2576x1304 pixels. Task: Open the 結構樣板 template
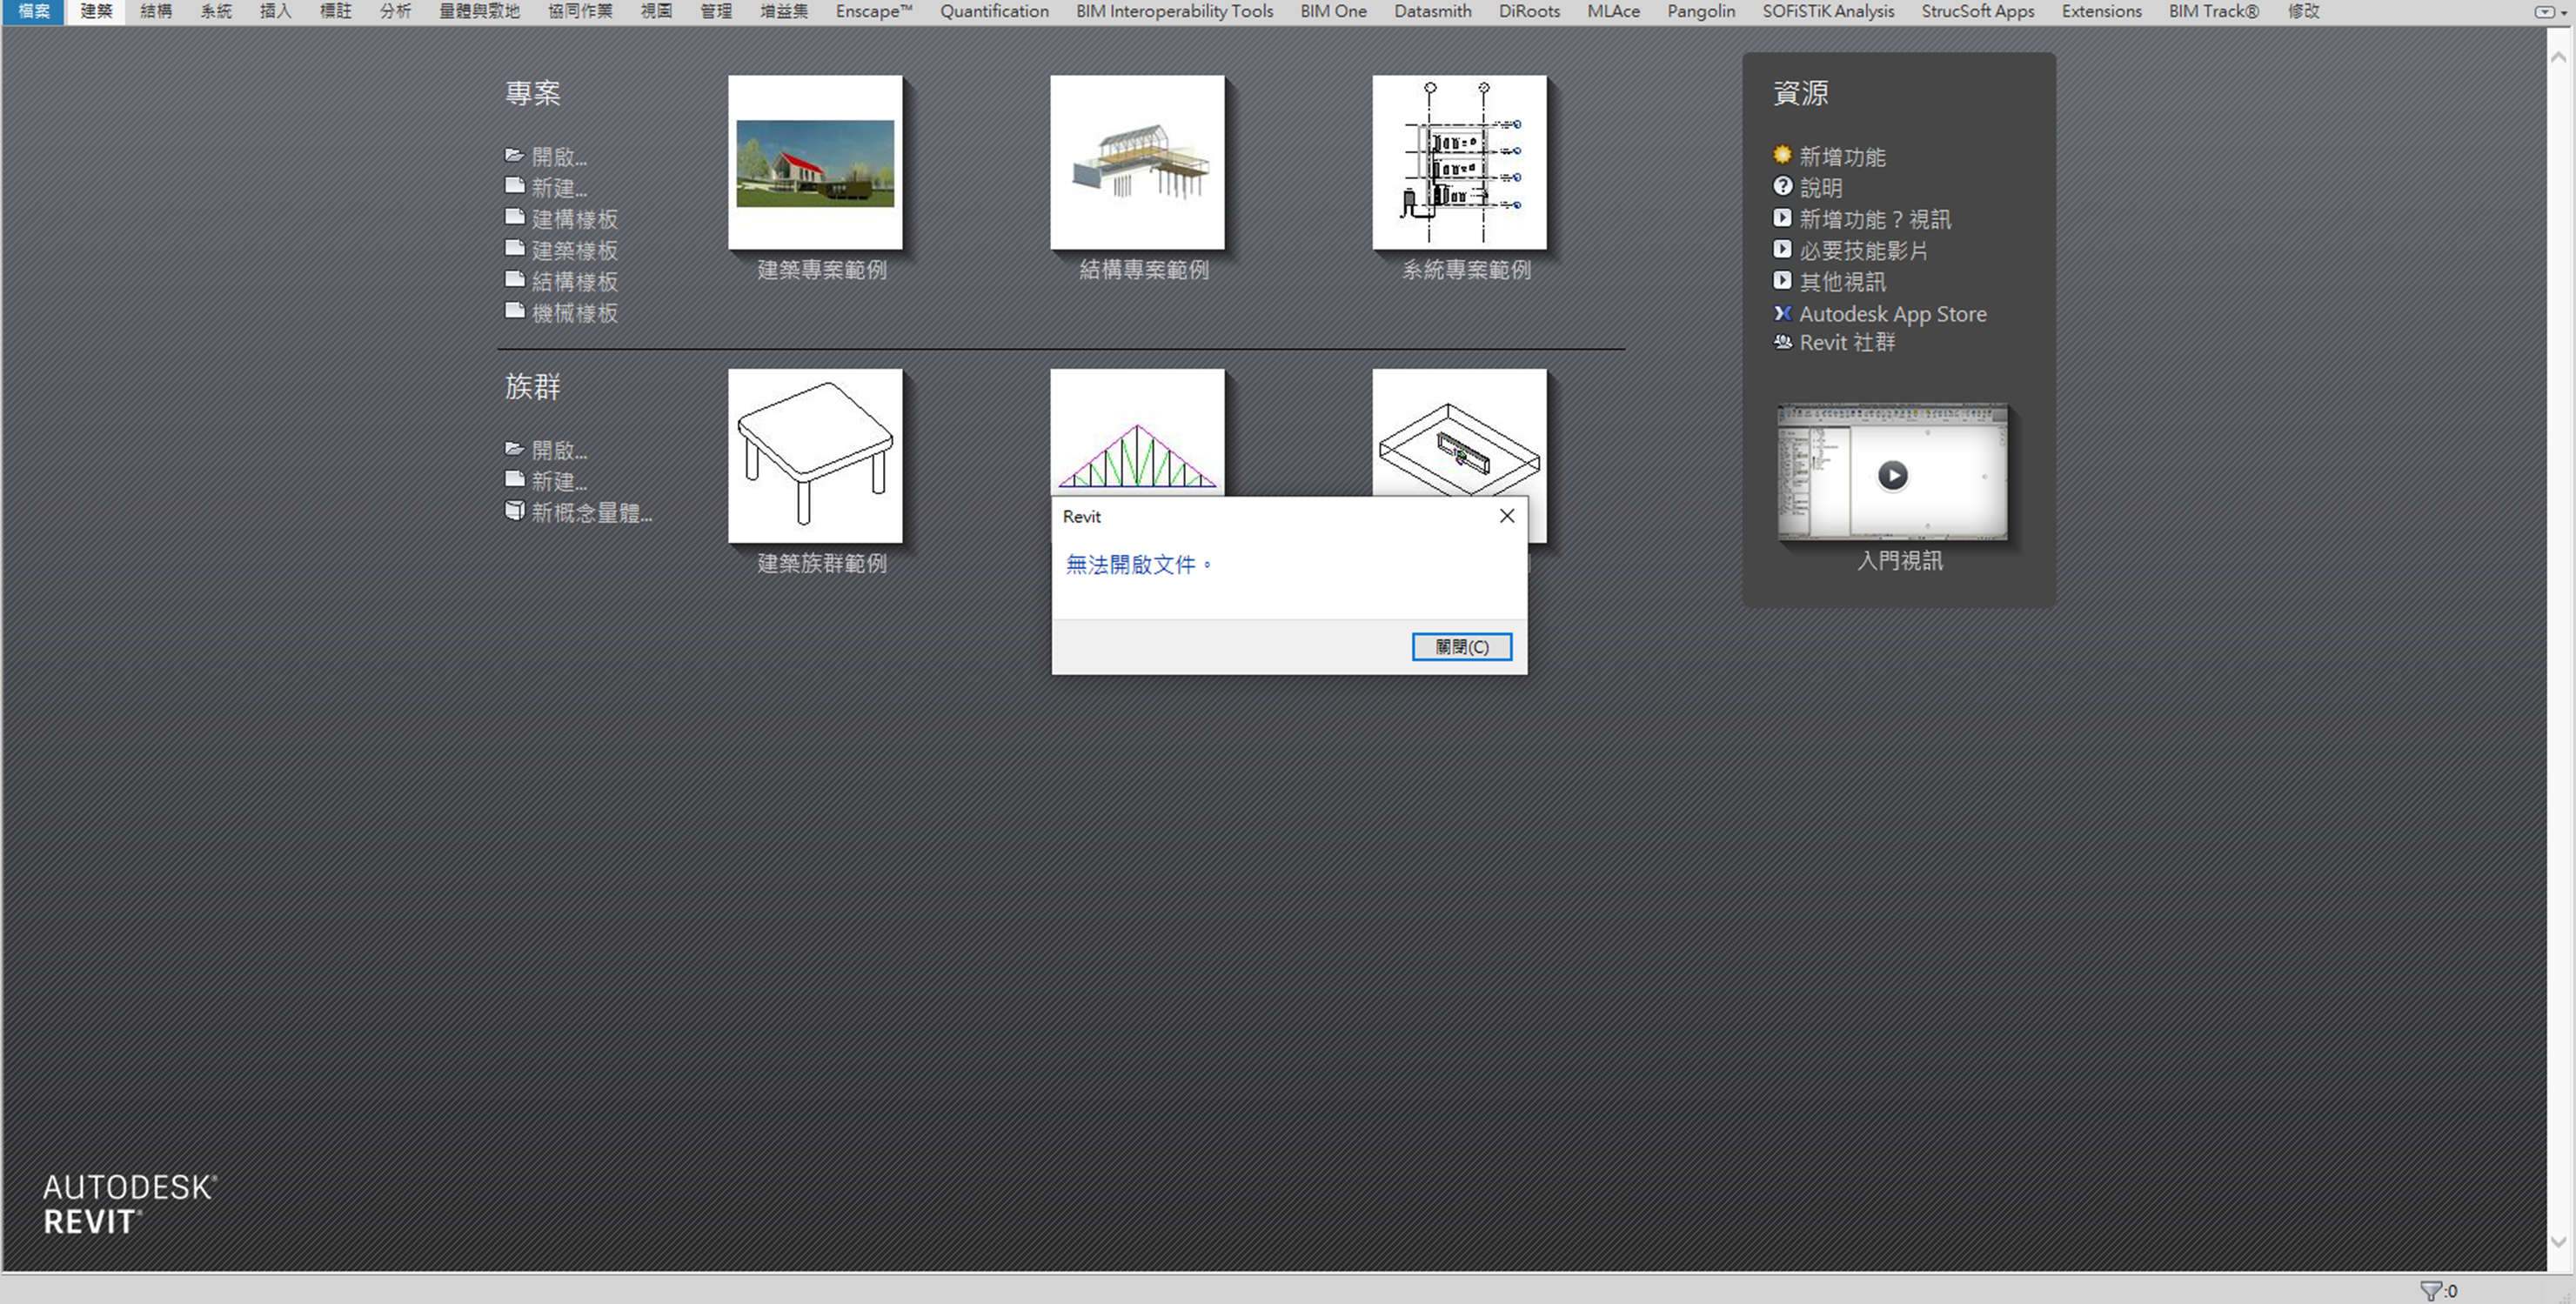click(x=574, y=282)
